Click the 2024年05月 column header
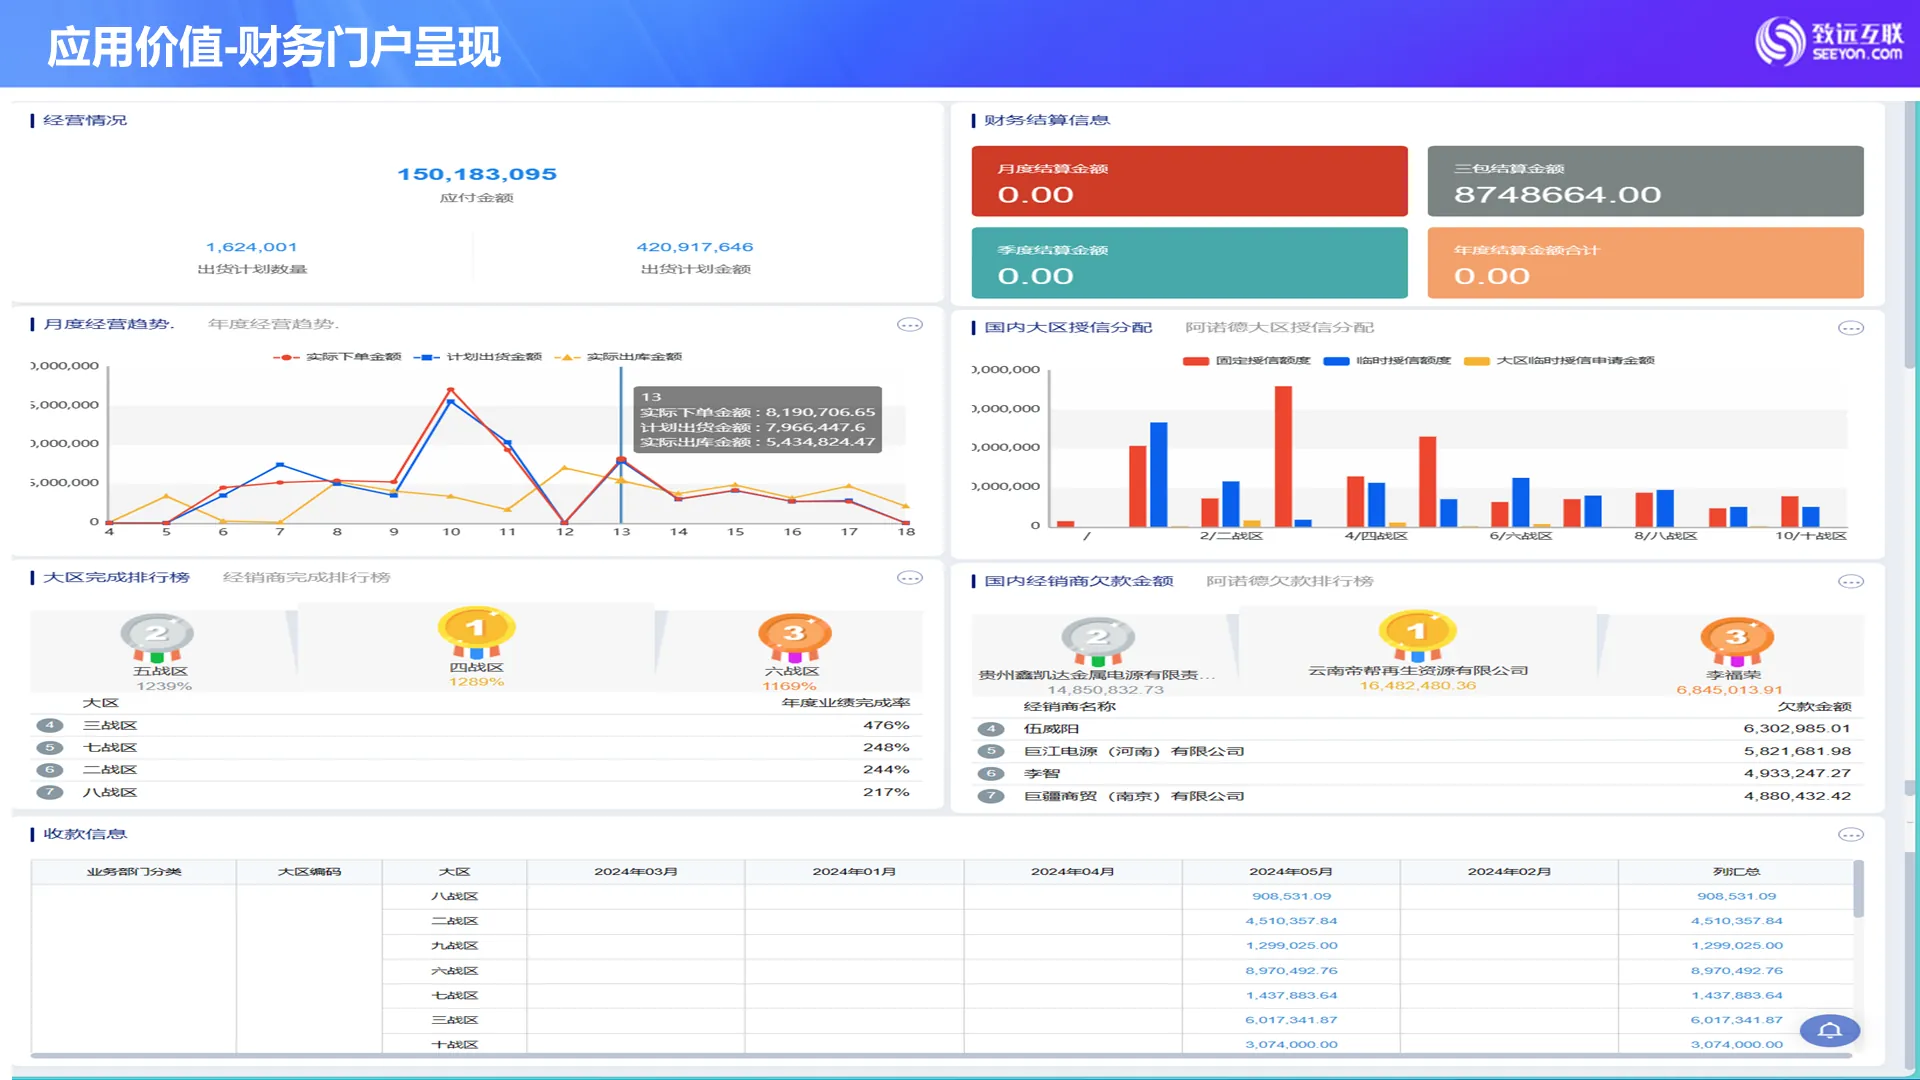1920x1080 pixels. tap(1290, 872)
